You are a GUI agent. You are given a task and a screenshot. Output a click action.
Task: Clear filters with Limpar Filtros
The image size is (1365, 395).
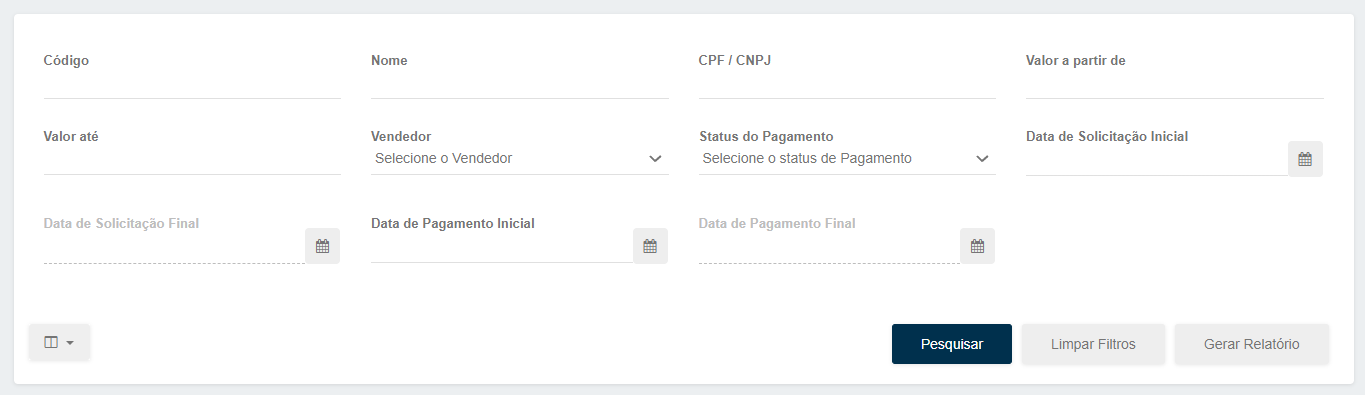(x=1093, y=344)
